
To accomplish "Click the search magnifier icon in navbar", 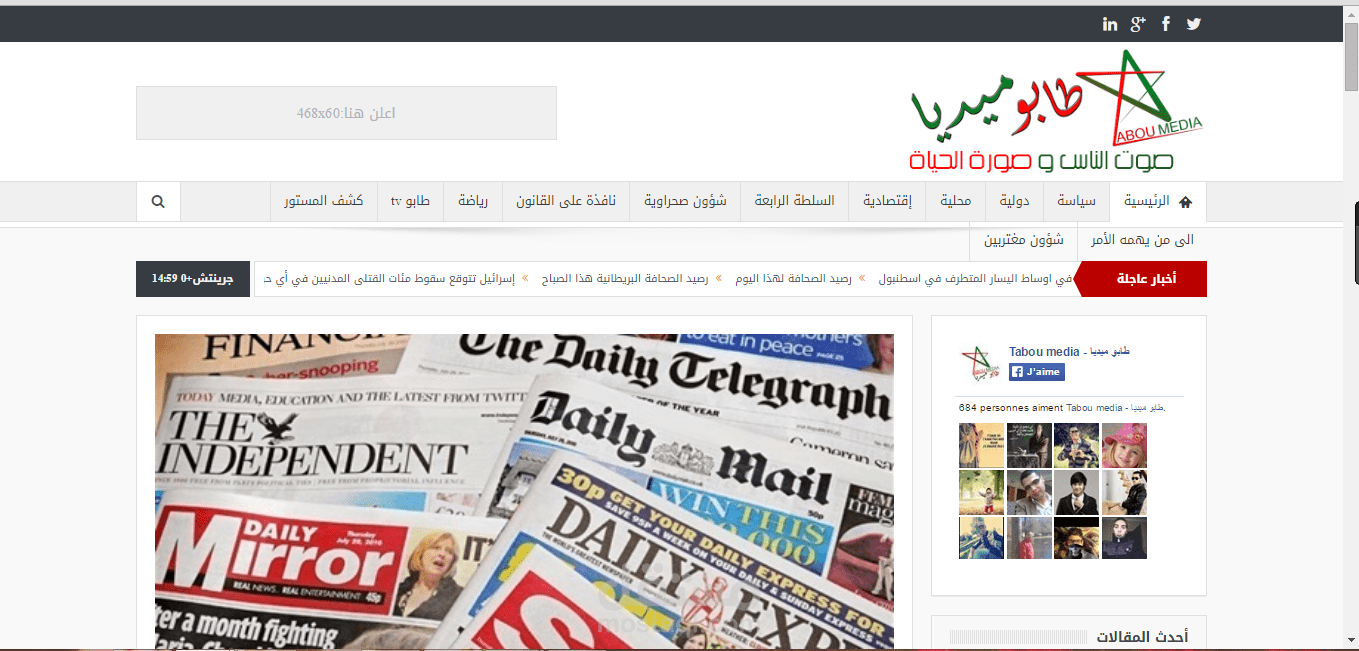I will (158, 202).
